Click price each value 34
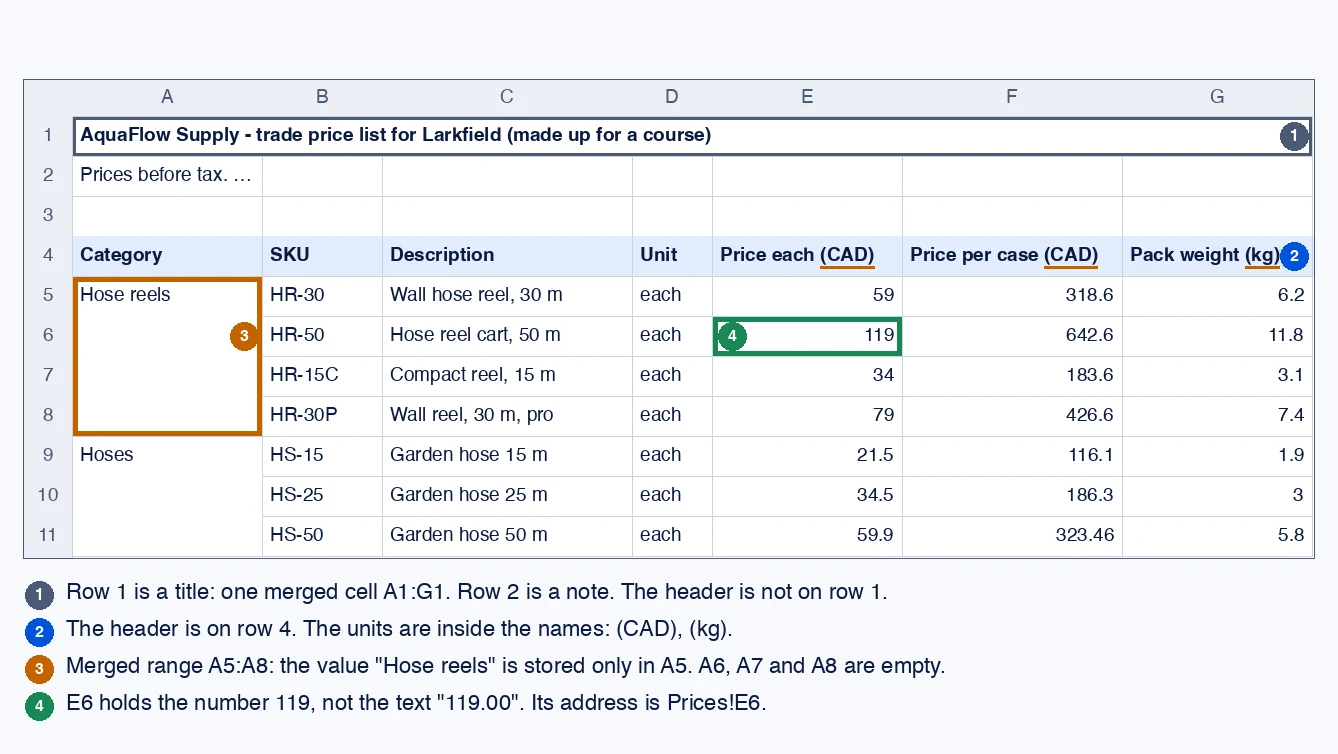1338x754 pixels. pos(807,376)
